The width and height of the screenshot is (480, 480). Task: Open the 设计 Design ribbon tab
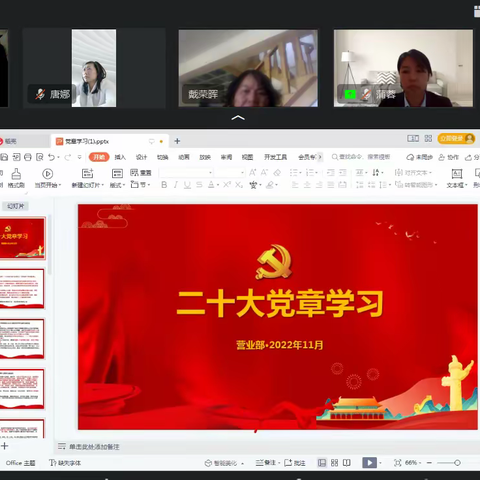tap(141, 157)
